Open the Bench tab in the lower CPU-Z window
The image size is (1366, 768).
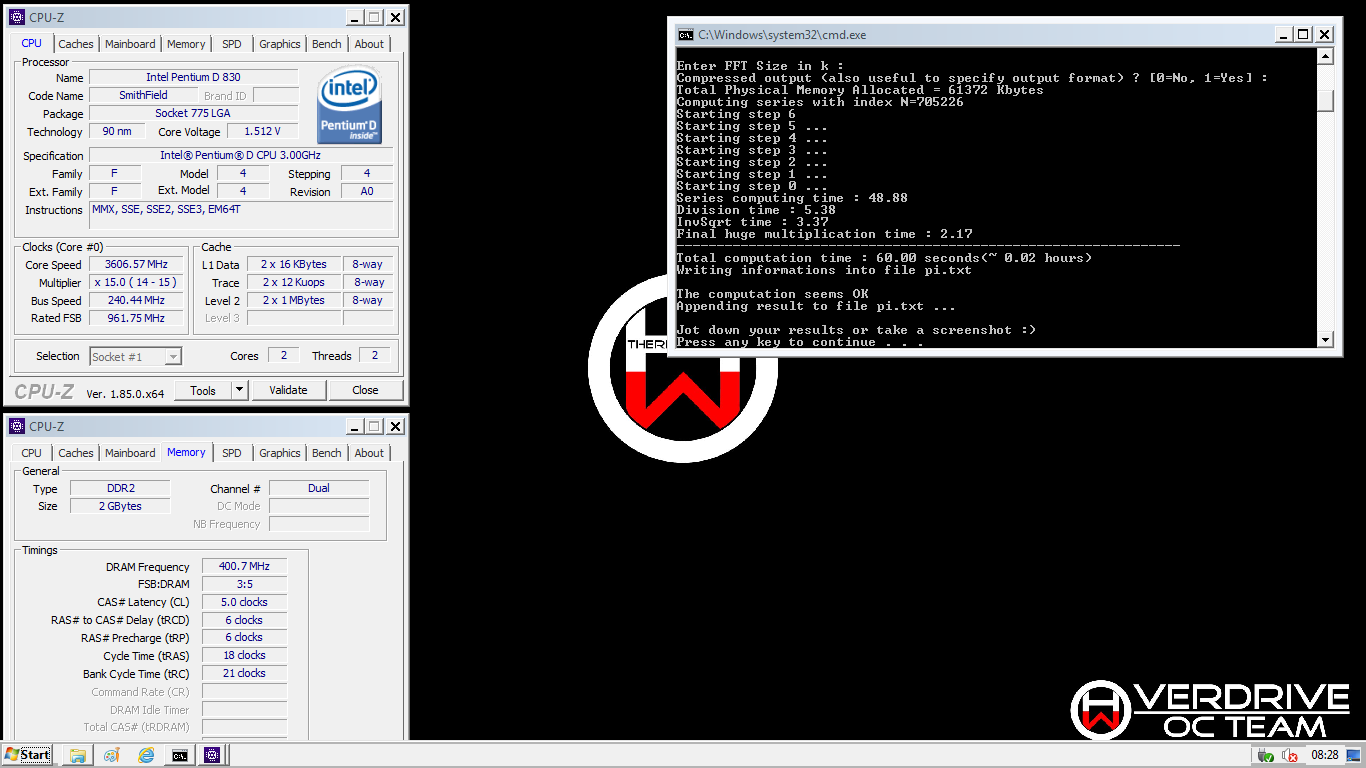click(327, 453)
